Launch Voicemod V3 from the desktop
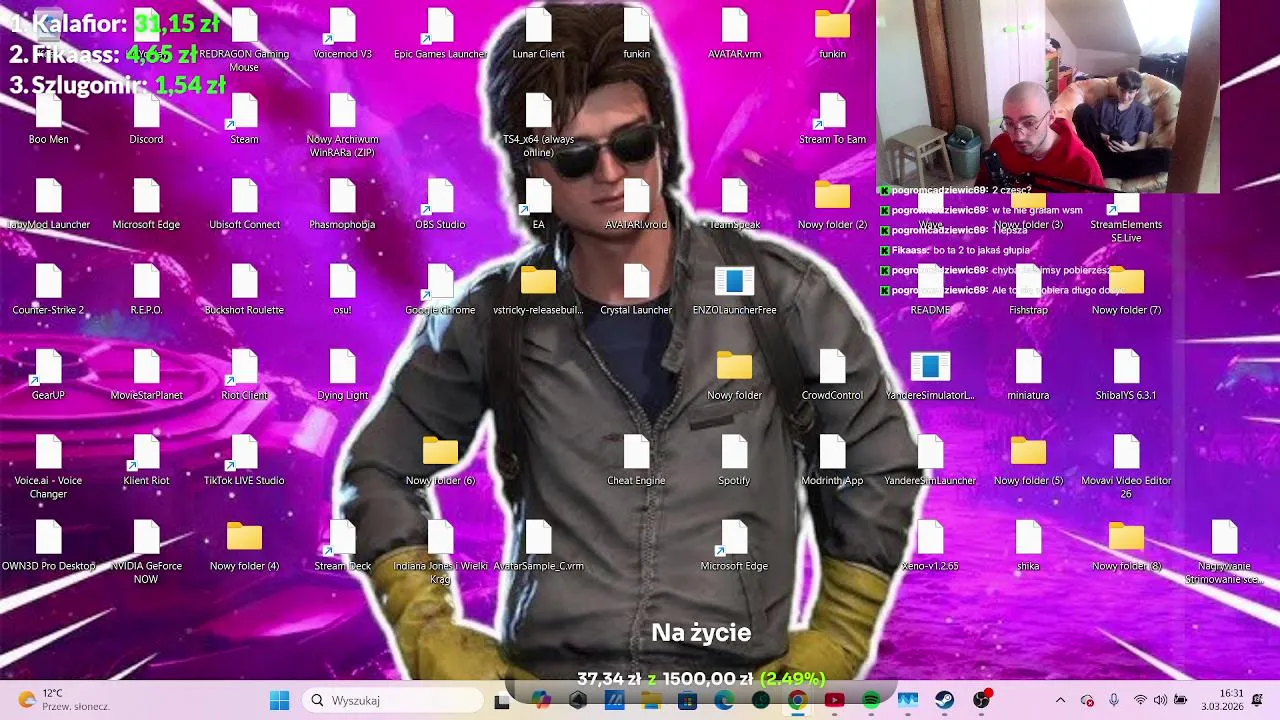Image resolution: width=1280 pixels, height=720 pixels. pos(342,34)
